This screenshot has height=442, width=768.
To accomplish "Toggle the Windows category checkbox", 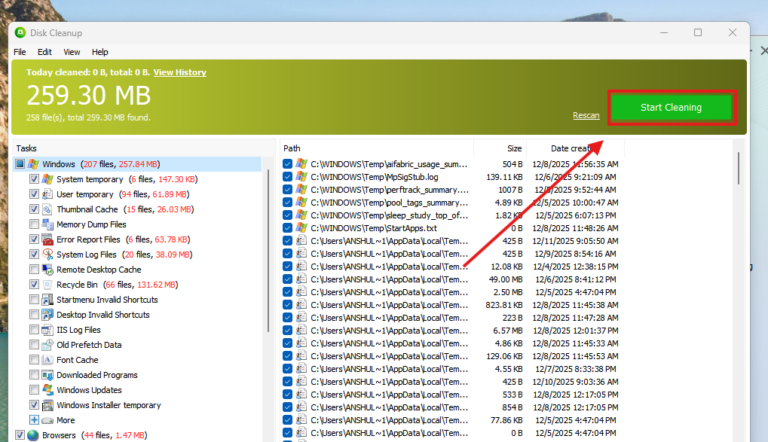I will coord(20,164).
